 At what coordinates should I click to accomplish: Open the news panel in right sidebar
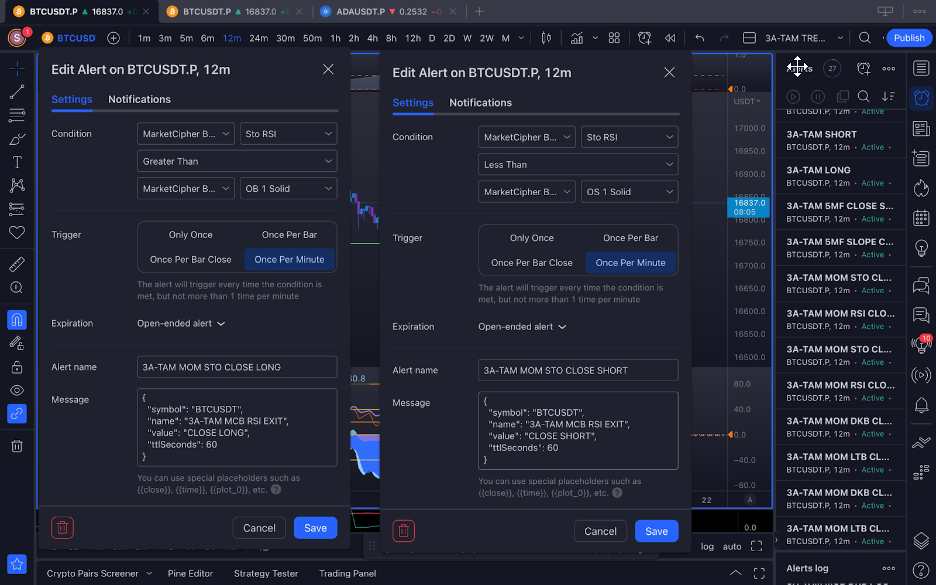921,128
